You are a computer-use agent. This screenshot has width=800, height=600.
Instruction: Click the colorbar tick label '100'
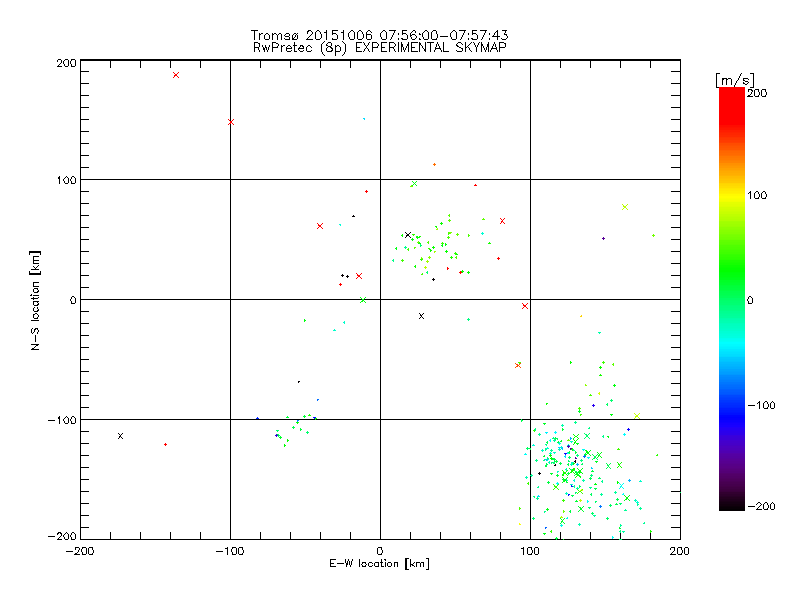click(x=757, y=195)
